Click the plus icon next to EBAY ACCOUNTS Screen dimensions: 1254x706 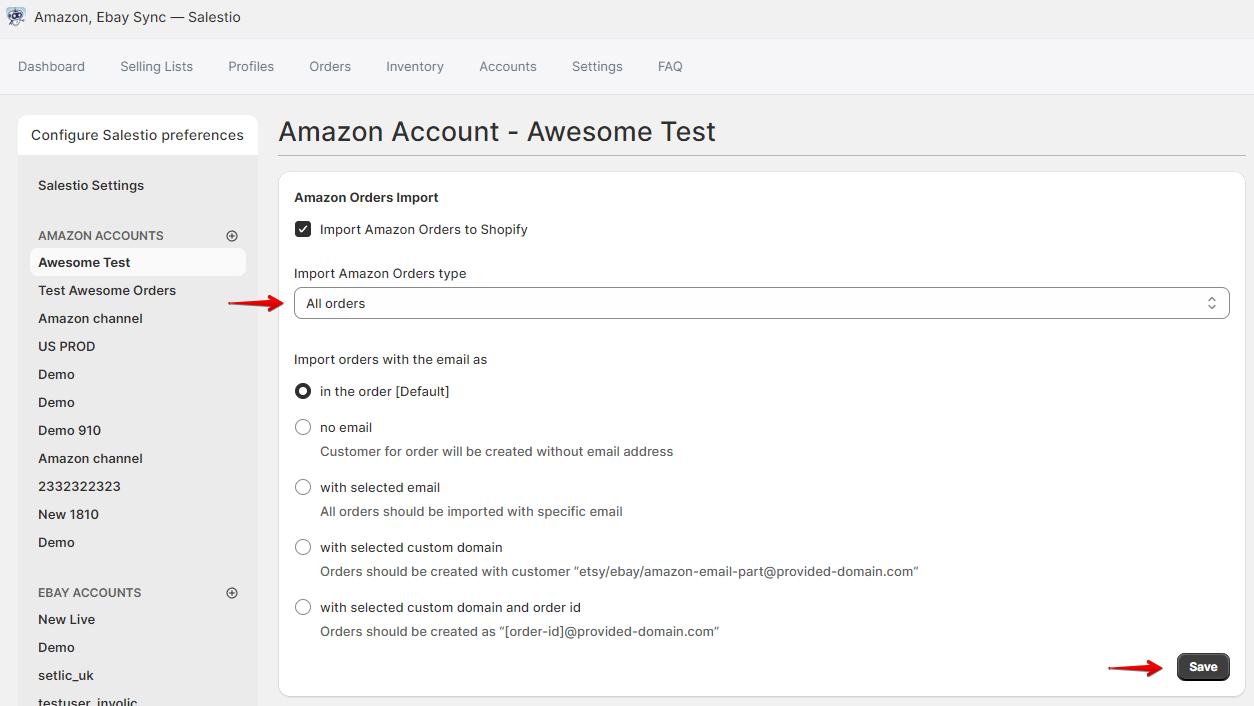pos(231,592)
